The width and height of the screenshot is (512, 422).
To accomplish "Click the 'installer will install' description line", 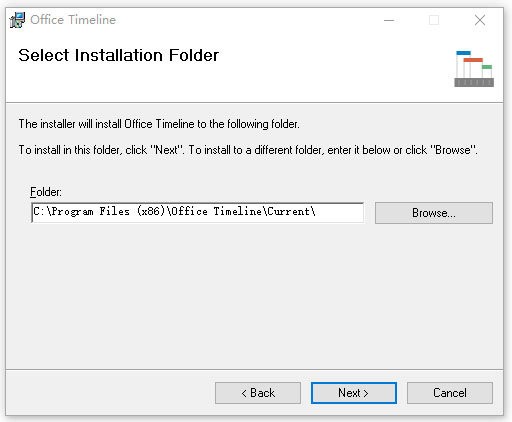I will click(x=159, y=124).
